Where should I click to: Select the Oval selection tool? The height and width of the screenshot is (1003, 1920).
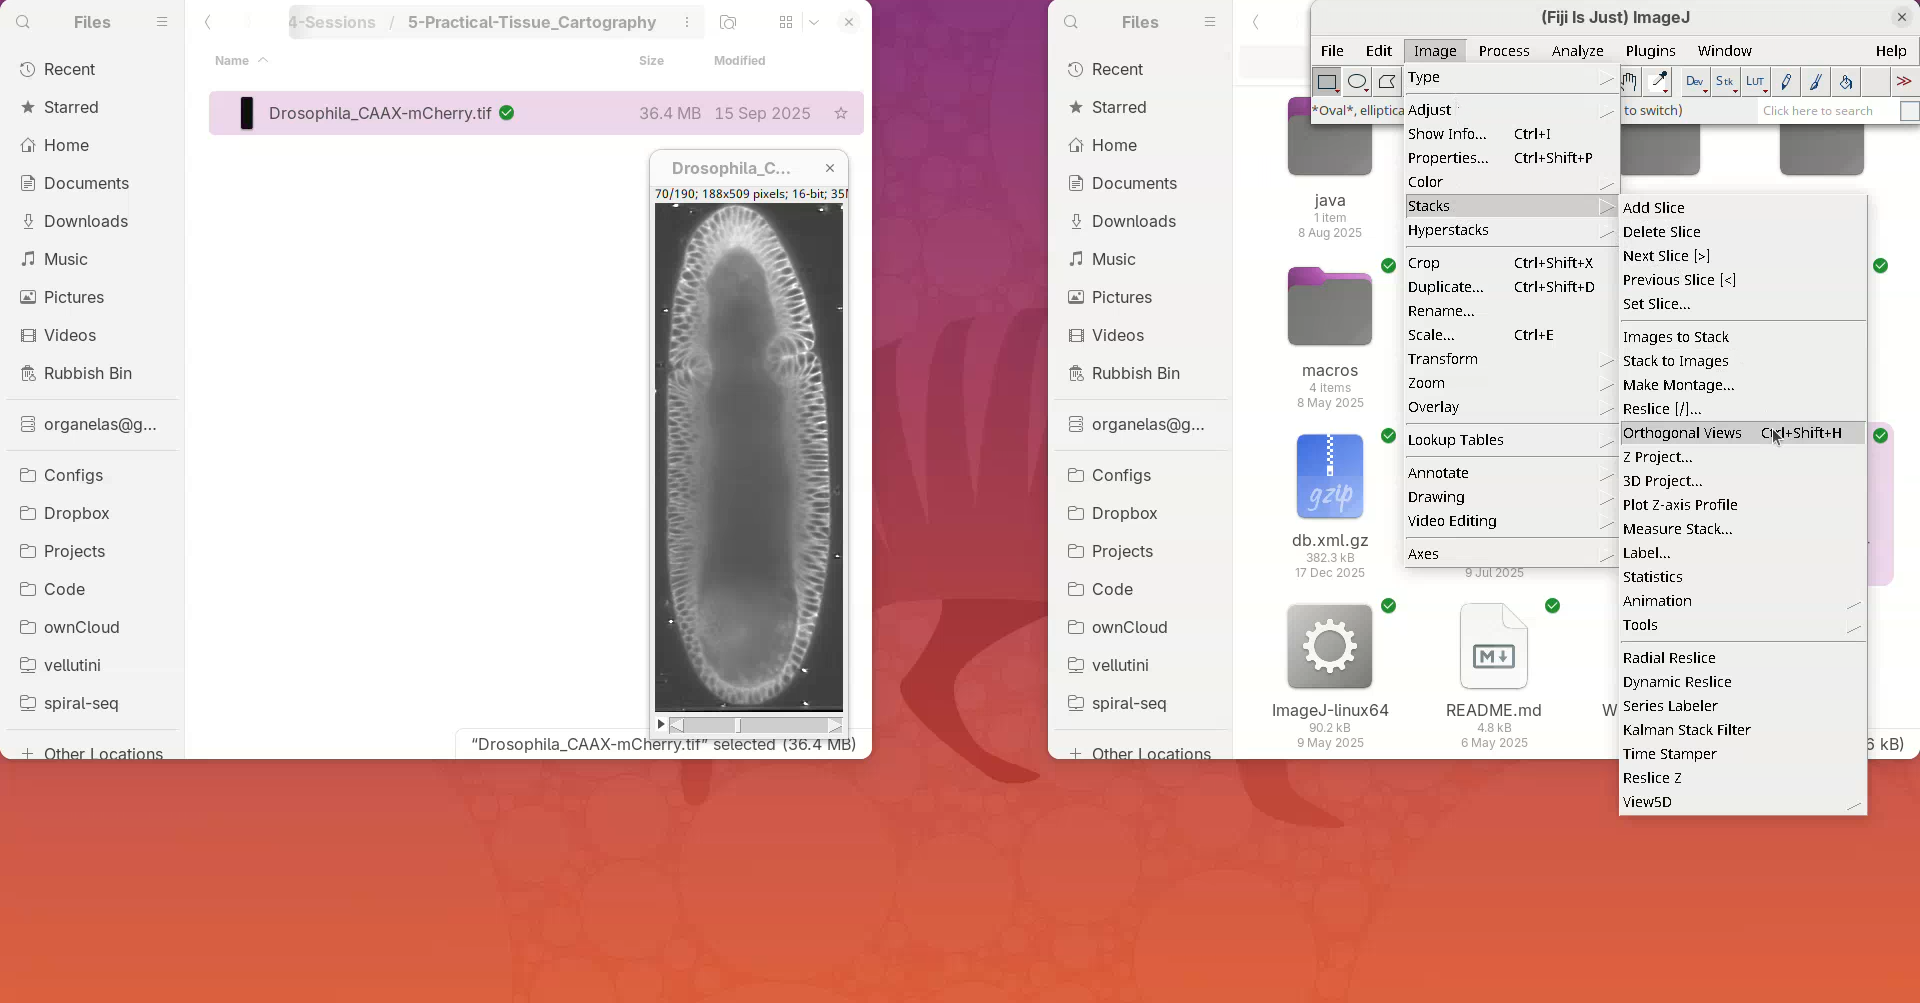(x=1357, y=82)
